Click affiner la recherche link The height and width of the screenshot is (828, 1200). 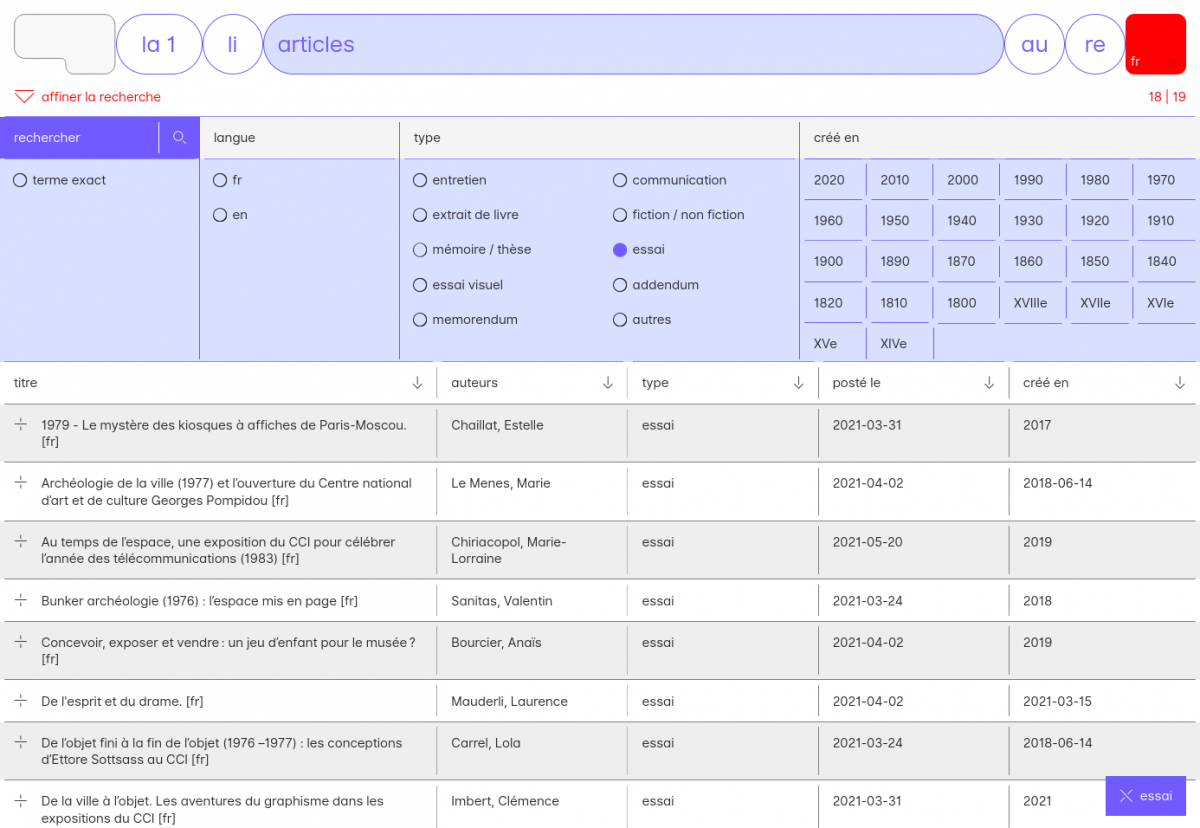tap(101, 97)
